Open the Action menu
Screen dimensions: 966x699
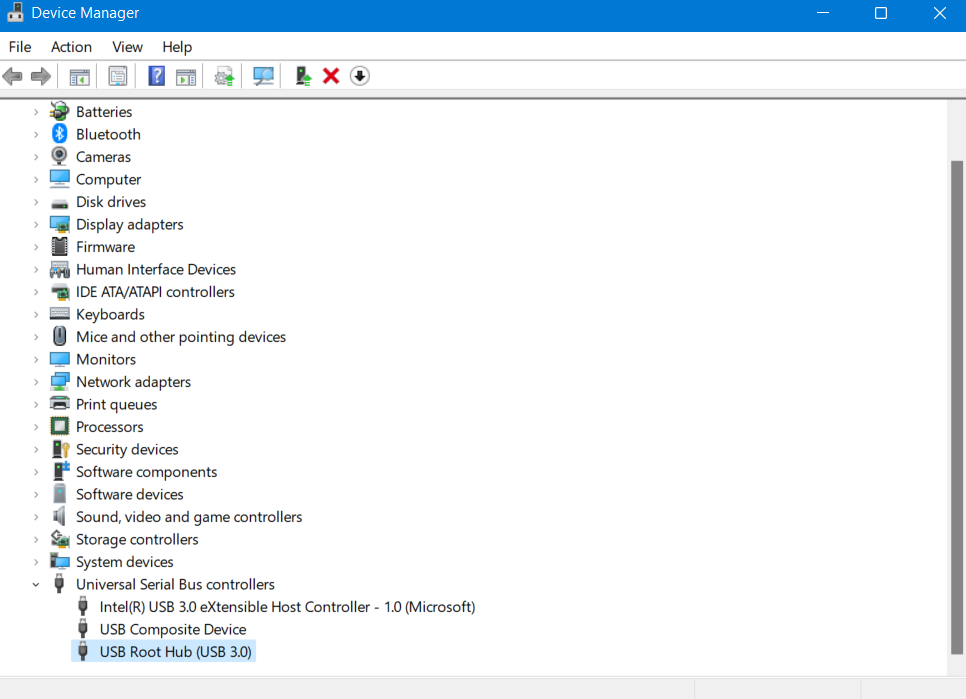tap(71, 47)
